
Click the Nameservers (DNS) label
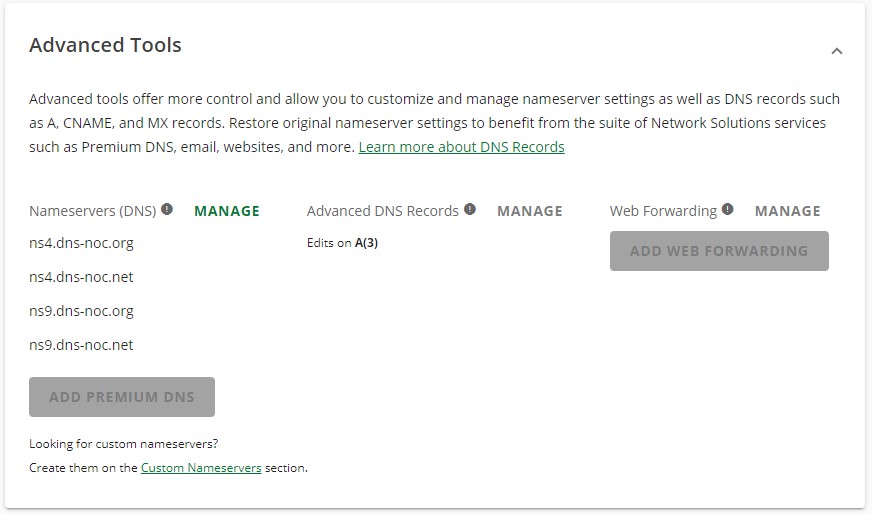point(92,211)
